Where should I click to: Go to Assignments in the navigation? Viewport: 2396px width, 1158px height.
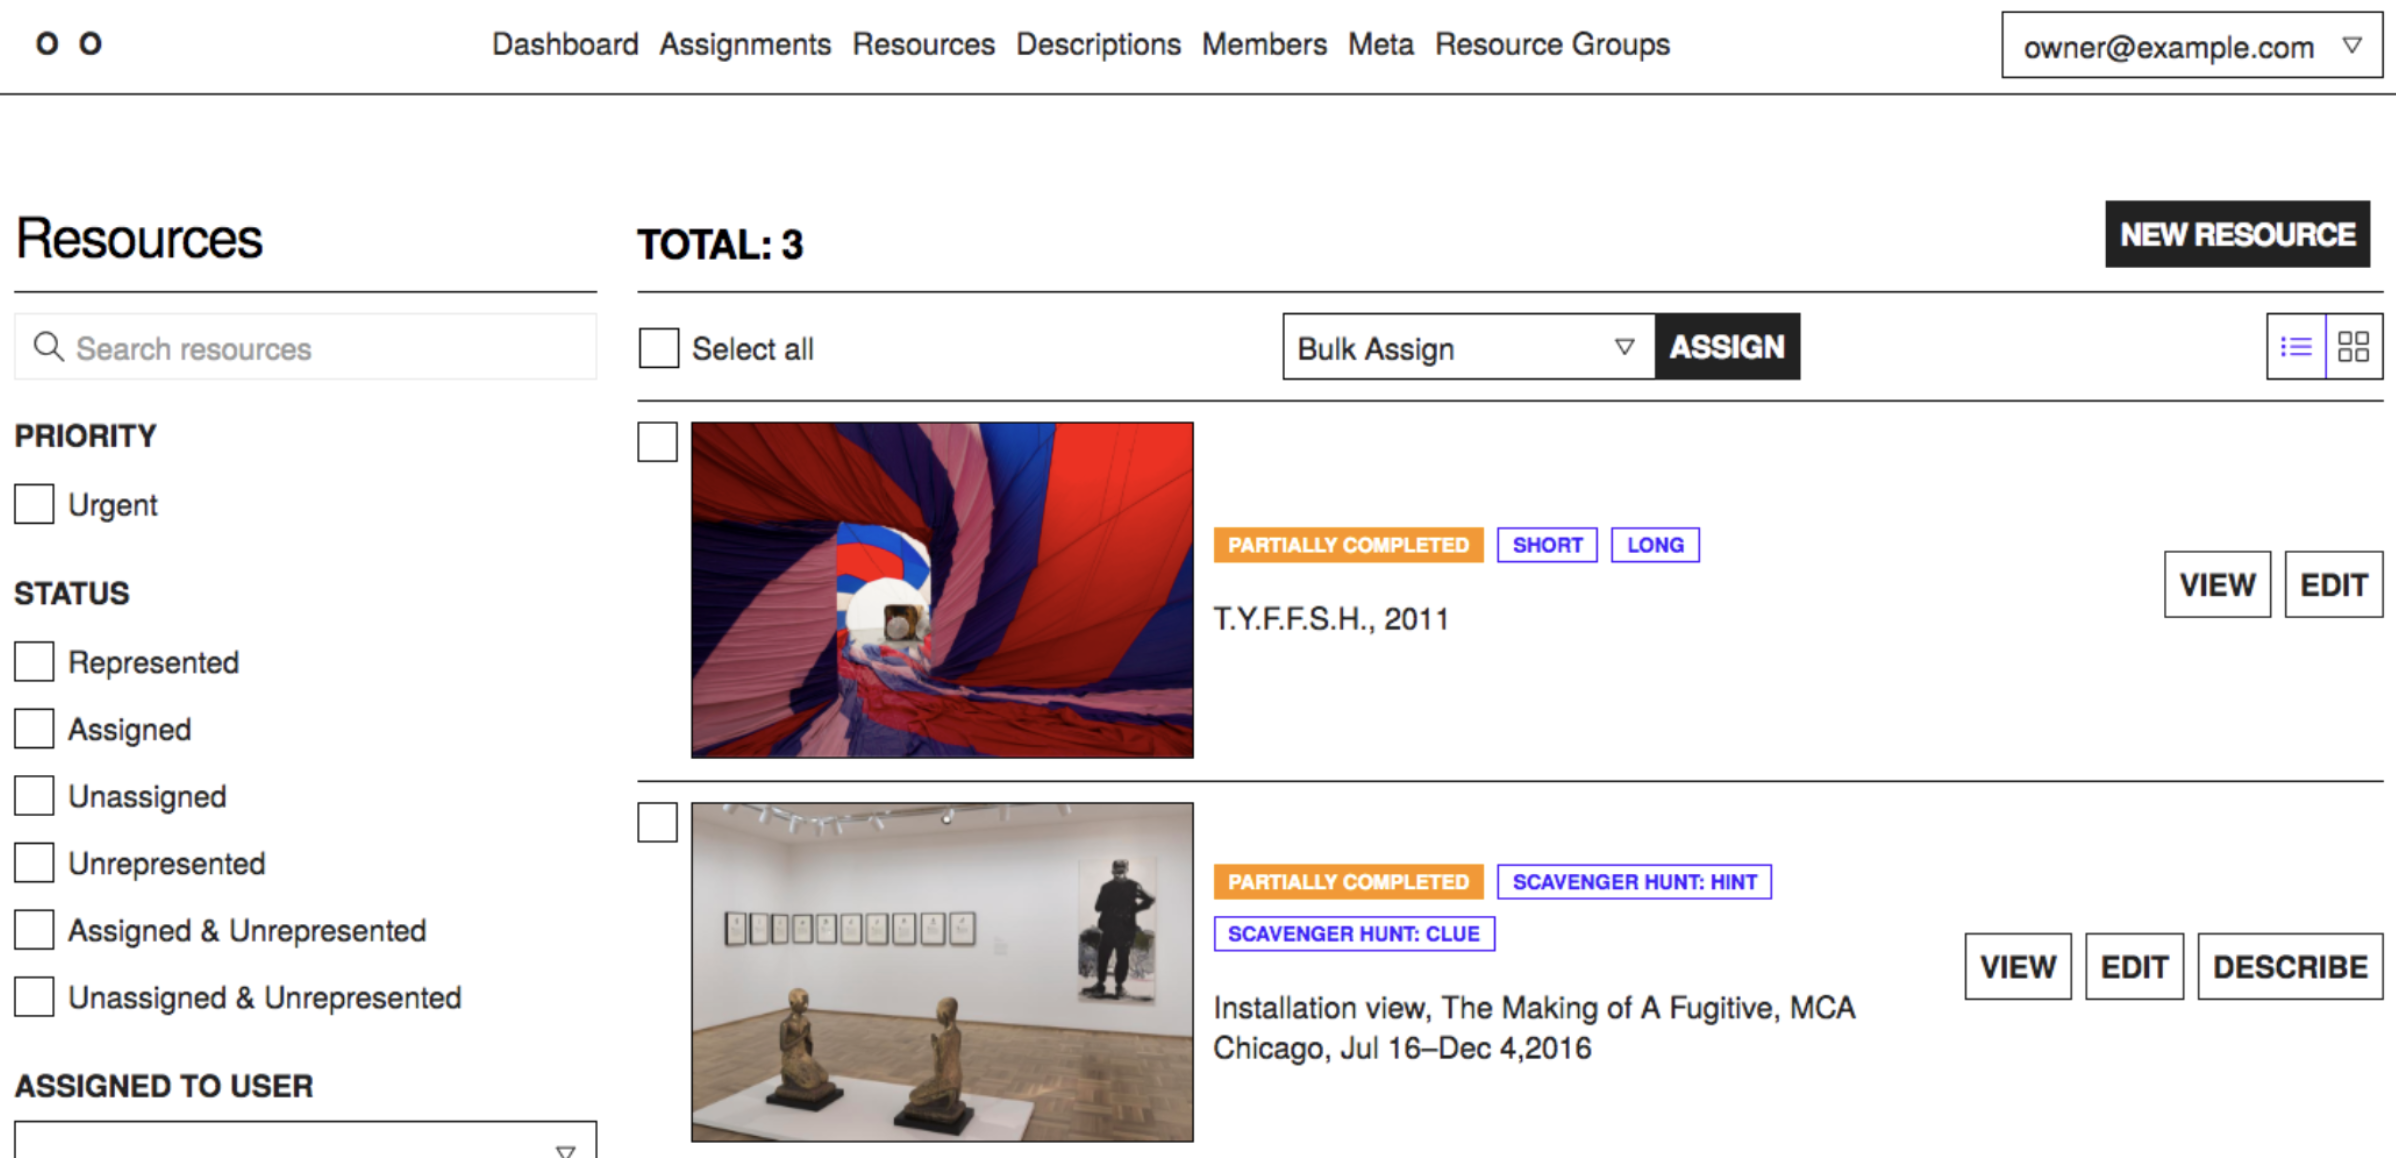click(x=745, y=44)
